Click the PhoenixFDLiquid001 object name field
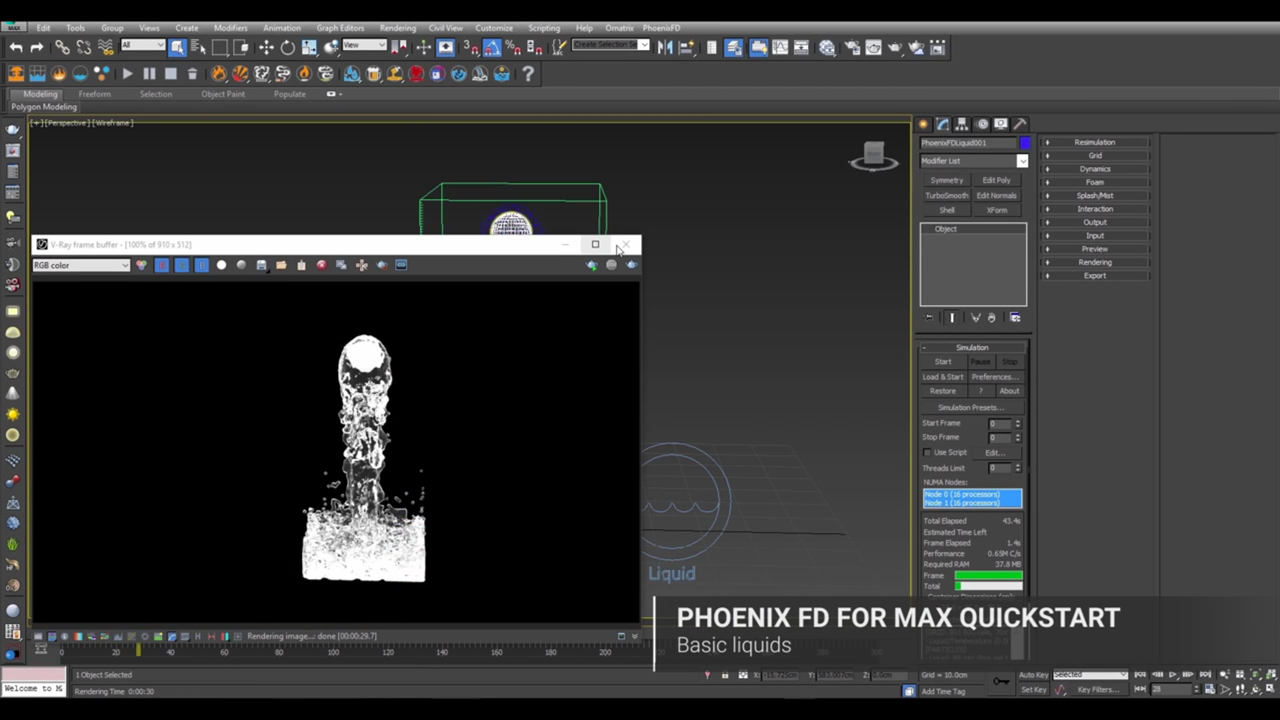1280x720 pixels. (968, 143)
